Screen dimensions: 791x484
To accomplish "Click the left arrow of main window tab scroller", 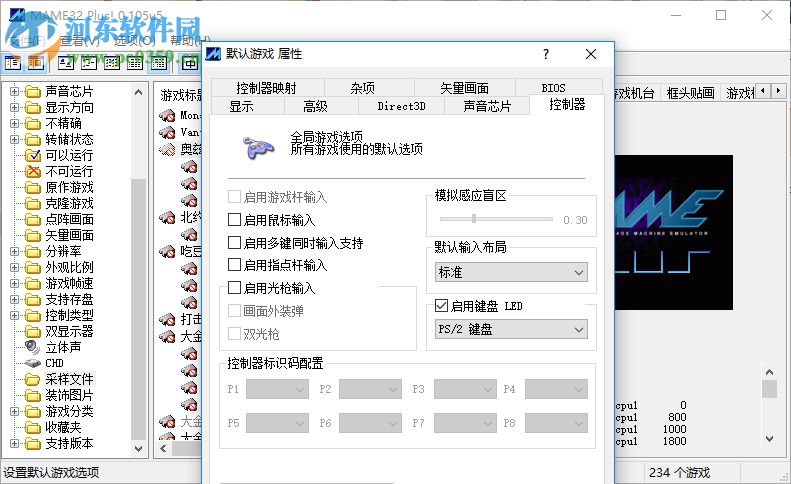I will (763, 91).
